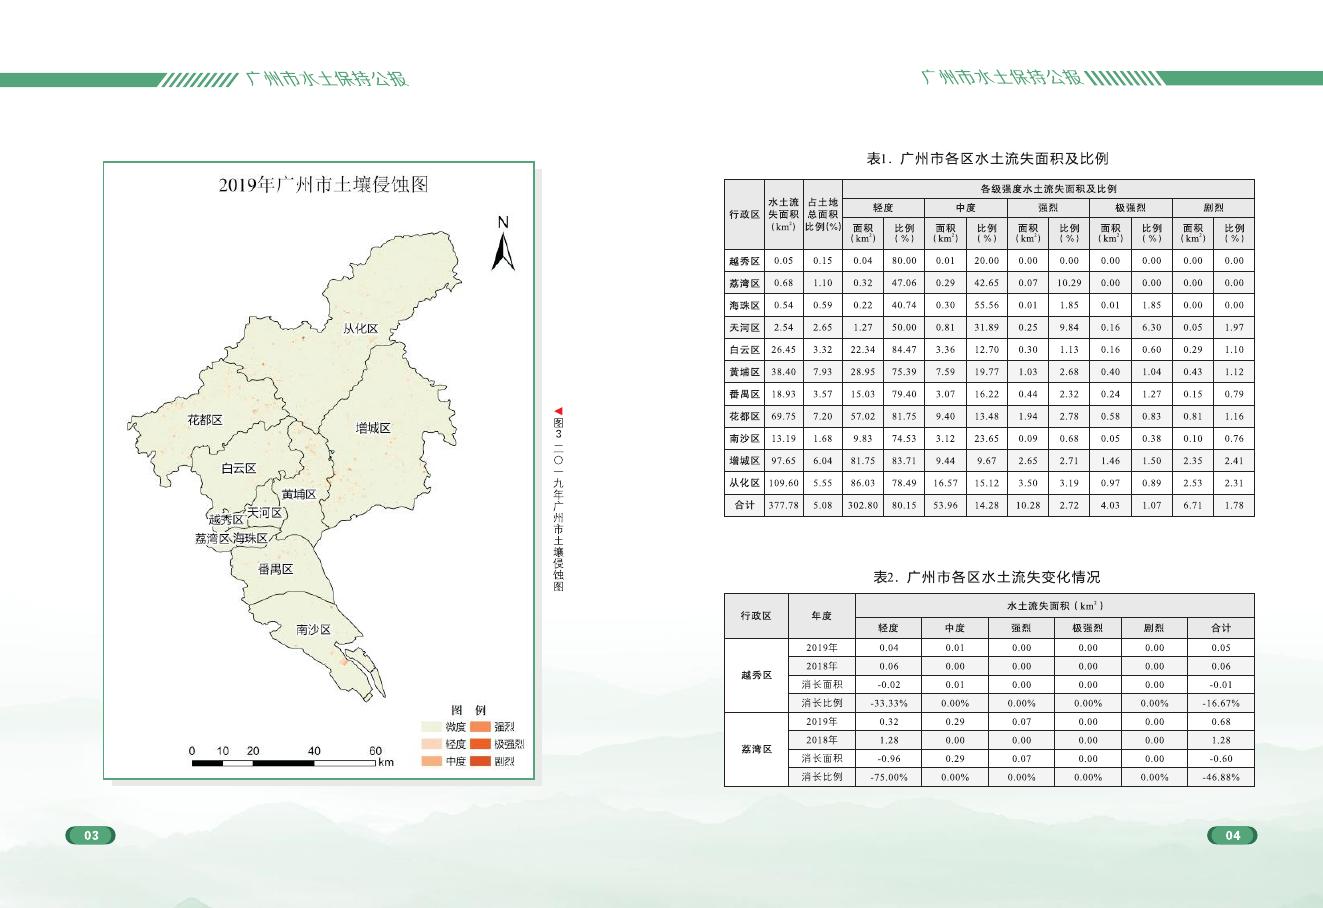Click the -75.00% value in Table 2
Image resolution: width=1323 pixels, height=908 pixels.
pyautogui.click(x=888, y=777)
